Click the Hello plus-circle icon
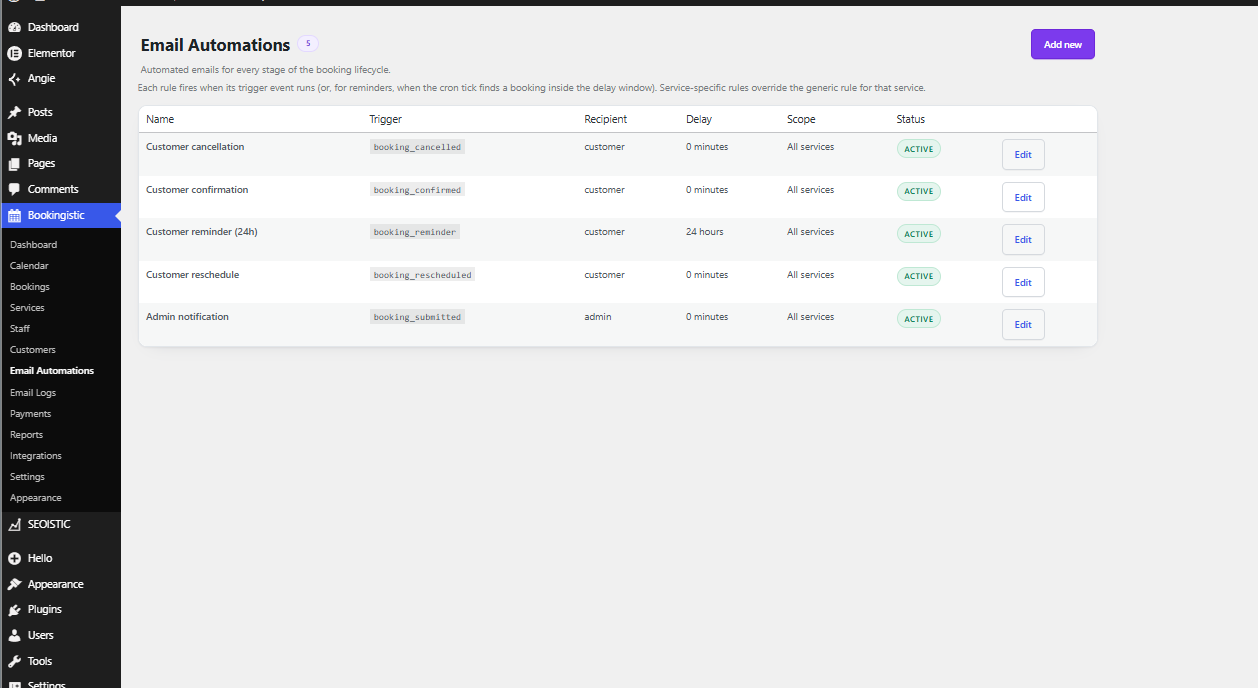This screenshot has height=688, width=1258. (14, 558)
